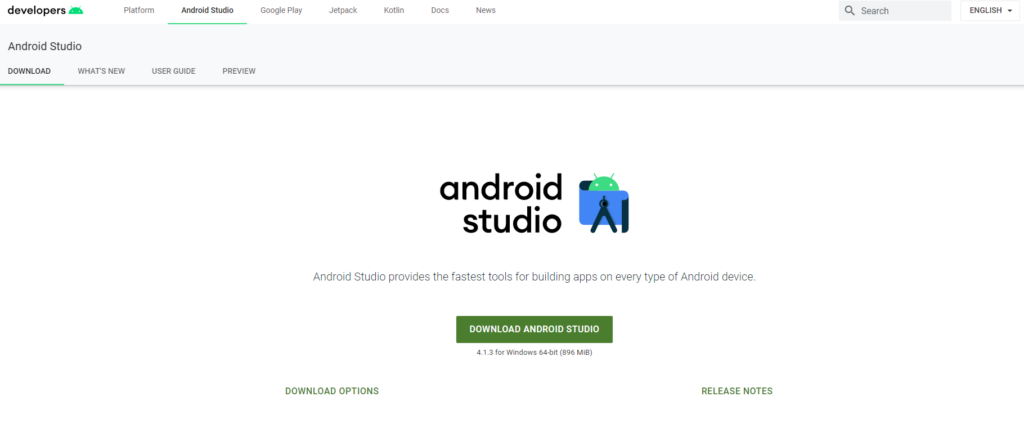Viewport: 1024px width, 441px height.
Task: Open the Kotlin section
Action: point(394,10)
